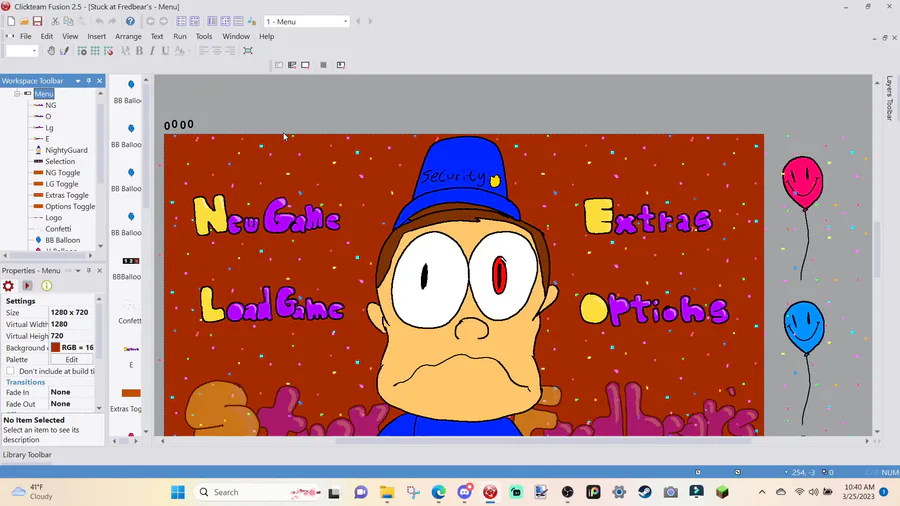The image size is (900, 506).
Task: Open the Library Toolbar tab
Action: [x=27, y=455]
